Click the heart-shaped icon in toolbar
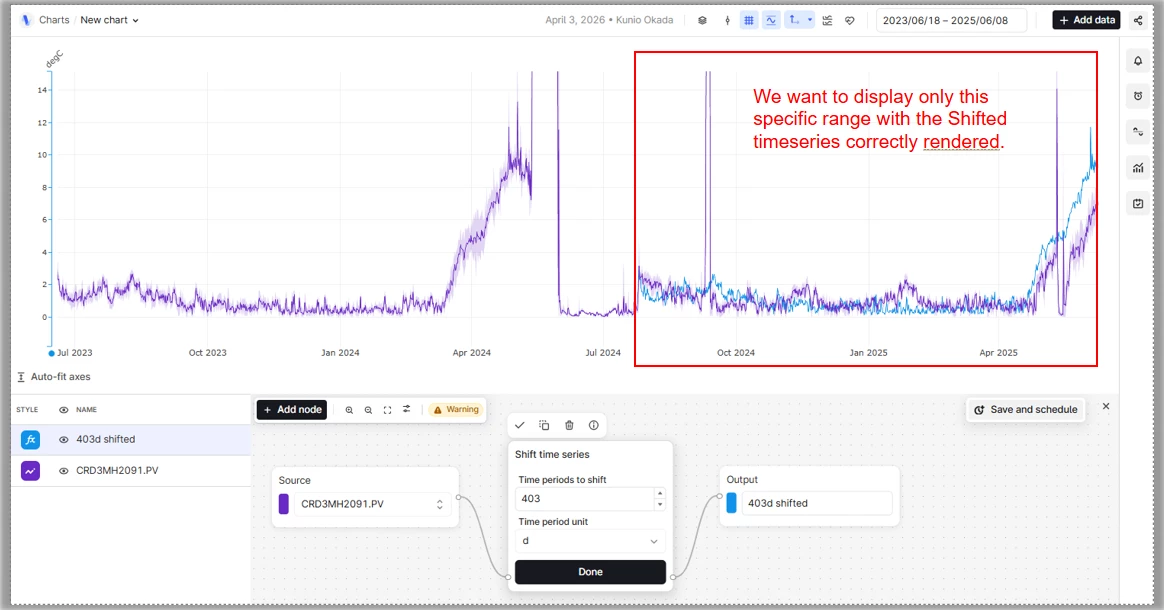 point(850,21)
